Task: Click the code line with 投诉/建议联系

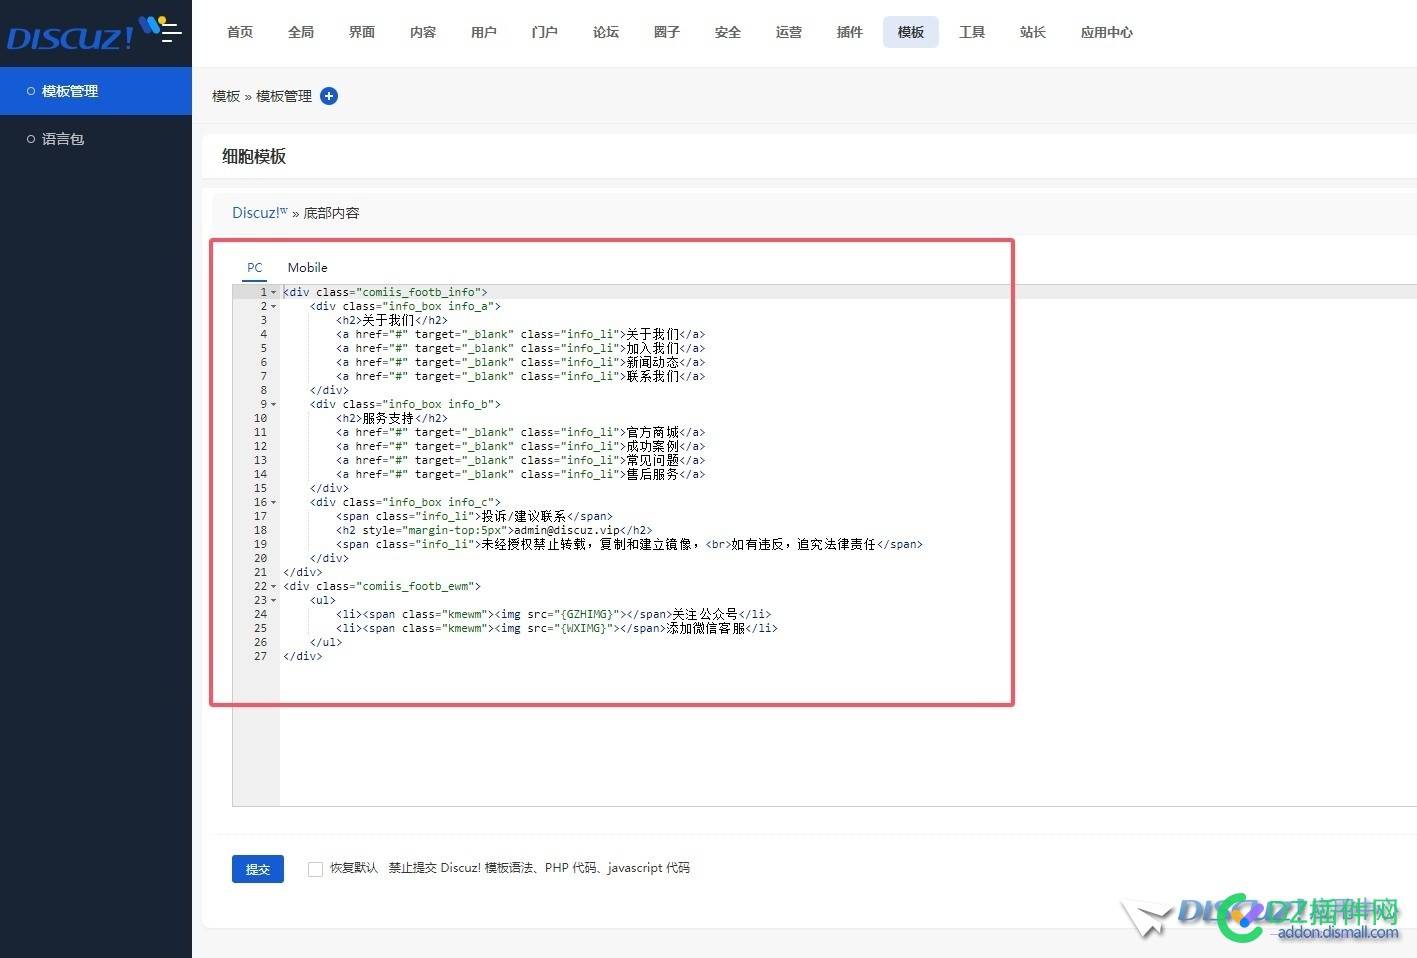Action: pos(474,517)
